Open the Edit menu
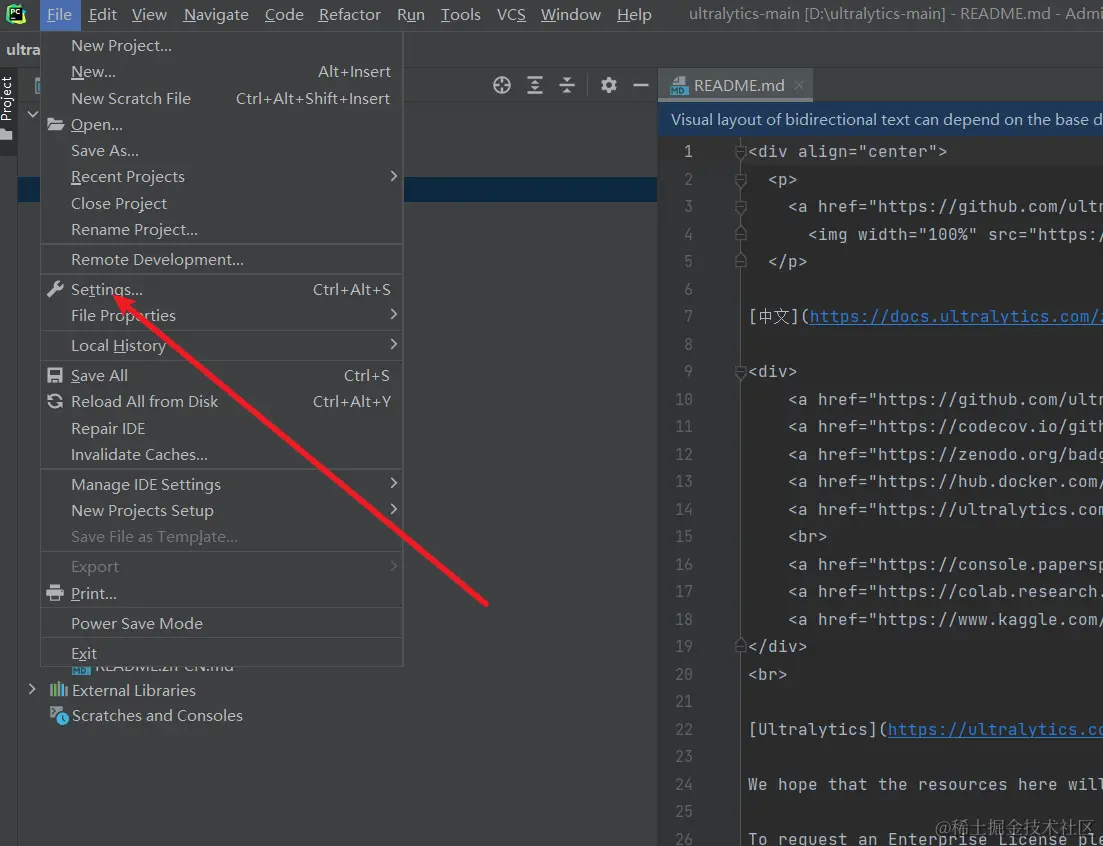The height and width of the screenshot is (846, 1103). pos(103,15)
